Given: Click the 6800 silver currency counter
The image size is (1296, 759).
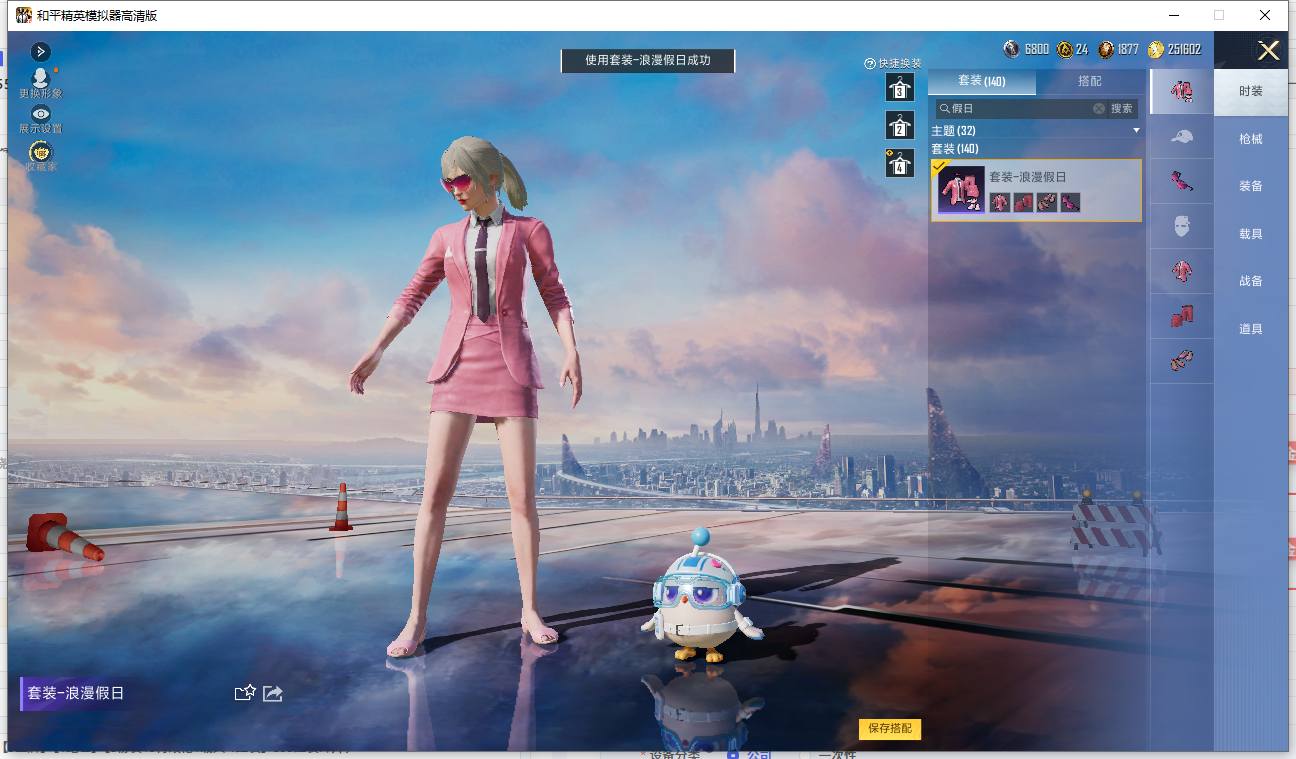Looking at the screenshot, I should point(1027,49).
